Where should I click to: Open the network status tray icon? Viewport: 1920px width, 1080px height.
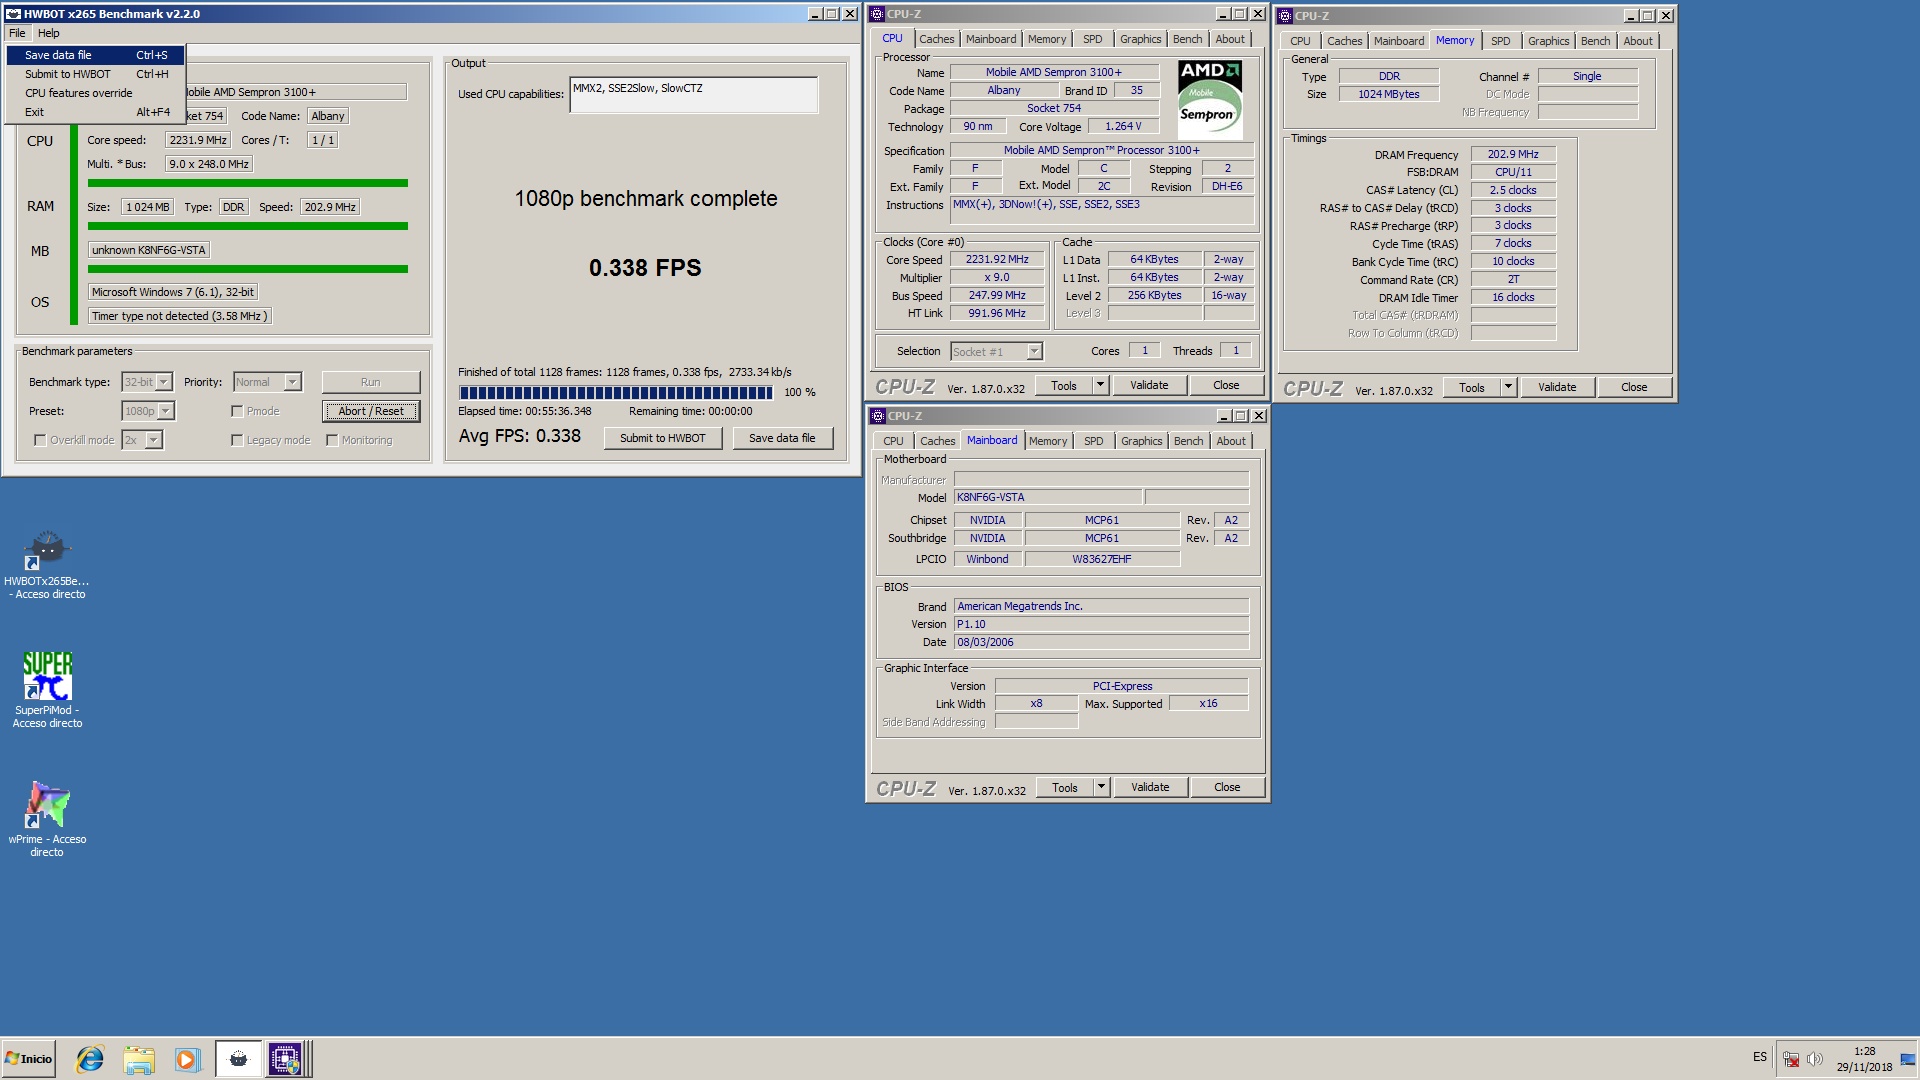1791,1059
